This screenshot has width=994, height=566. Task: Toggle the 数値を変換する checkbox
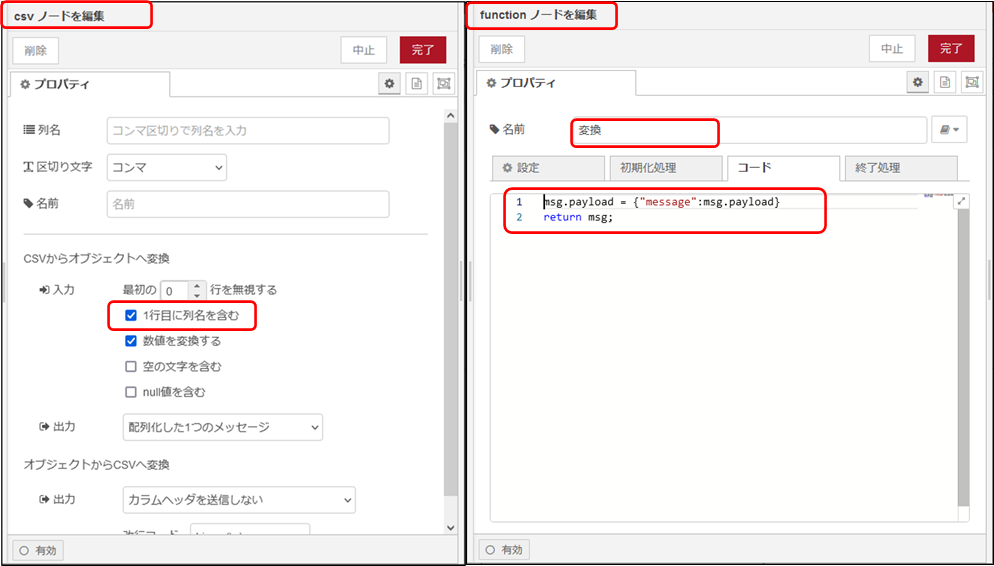[x=131, y=341]
